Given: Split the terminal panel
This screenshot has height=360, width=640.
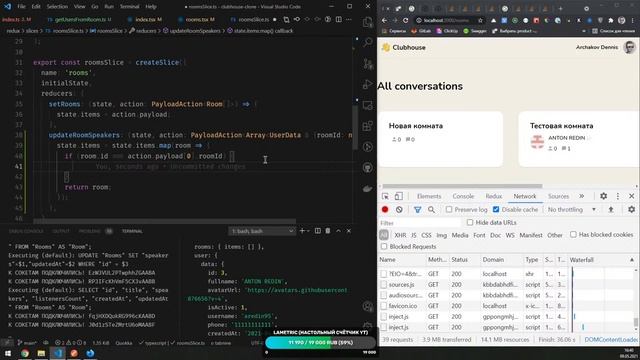Looking at the screenshot, I should coord(318,231).
